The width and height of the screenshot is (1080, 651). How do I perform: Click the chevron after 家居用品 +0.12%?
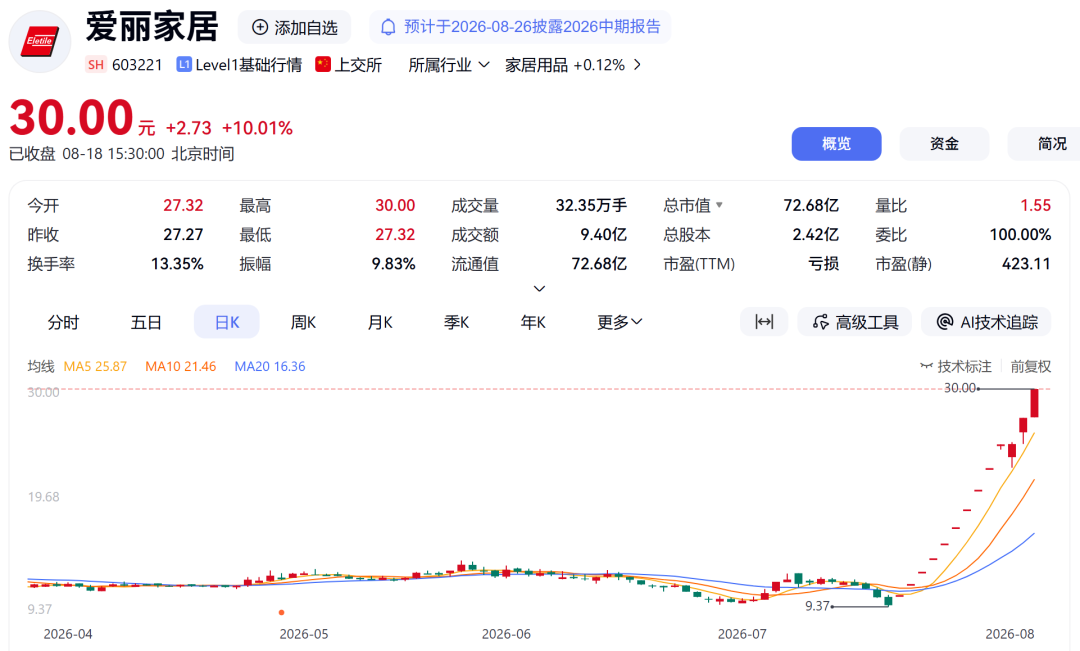(x=637, y=65)
